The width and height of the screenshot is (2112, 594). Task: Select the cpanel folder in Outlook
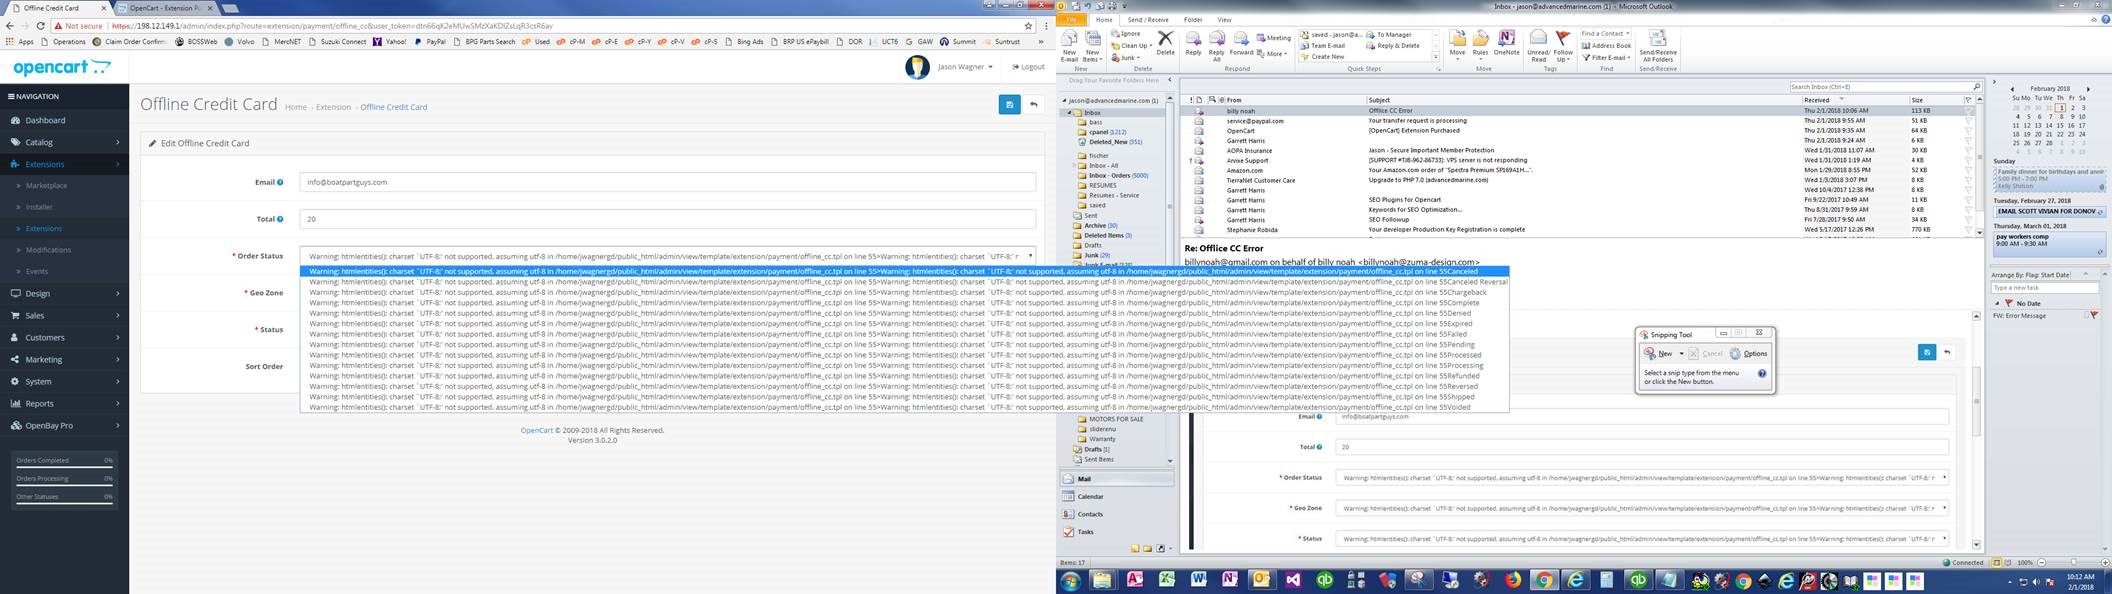point(1107,132)
